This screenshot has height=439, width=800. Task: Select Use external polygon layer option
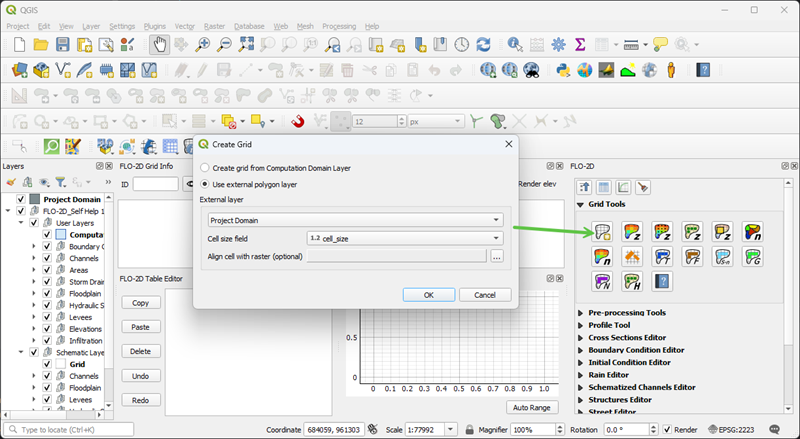(206, 184)
